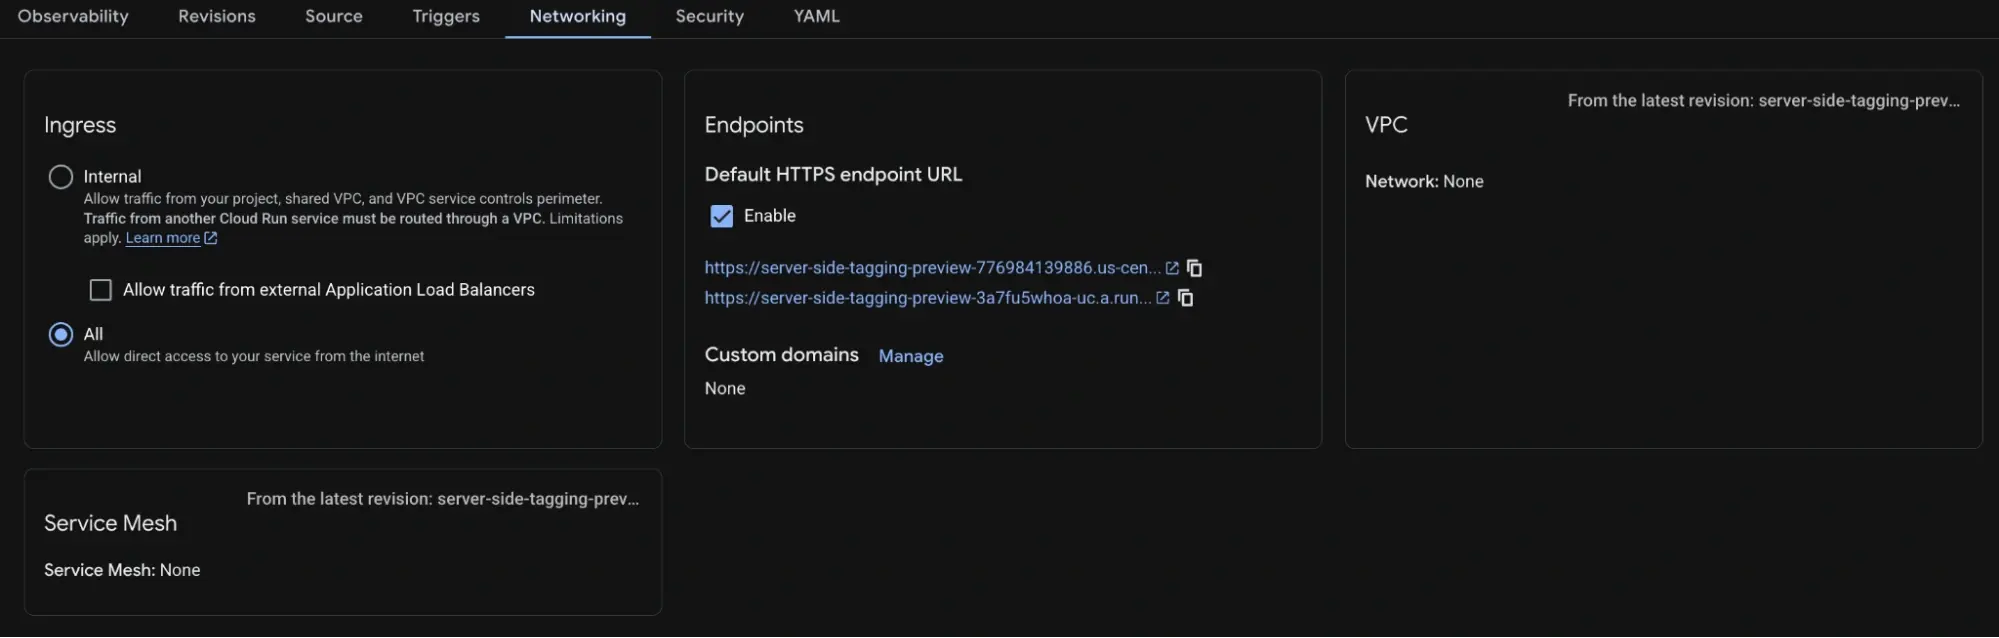Image resolution: width=1999 pixels, height=638 pixels.
Task: Open the server-side-tagging-preview-776984139886 URL
Action: point(933,268)
